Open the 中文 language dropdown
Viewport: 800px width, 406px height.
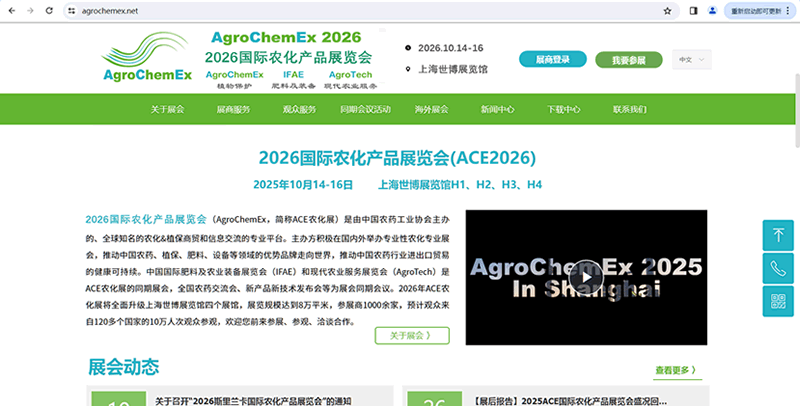pos(692,60)
